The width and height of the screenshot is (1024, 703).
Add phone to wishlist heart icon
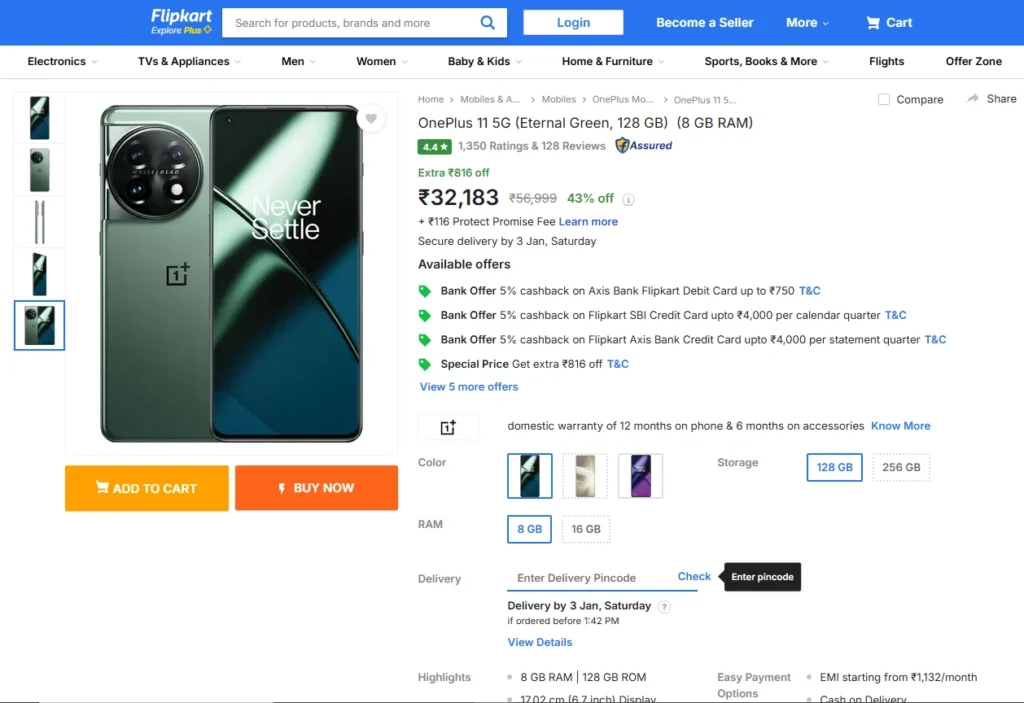371,119
